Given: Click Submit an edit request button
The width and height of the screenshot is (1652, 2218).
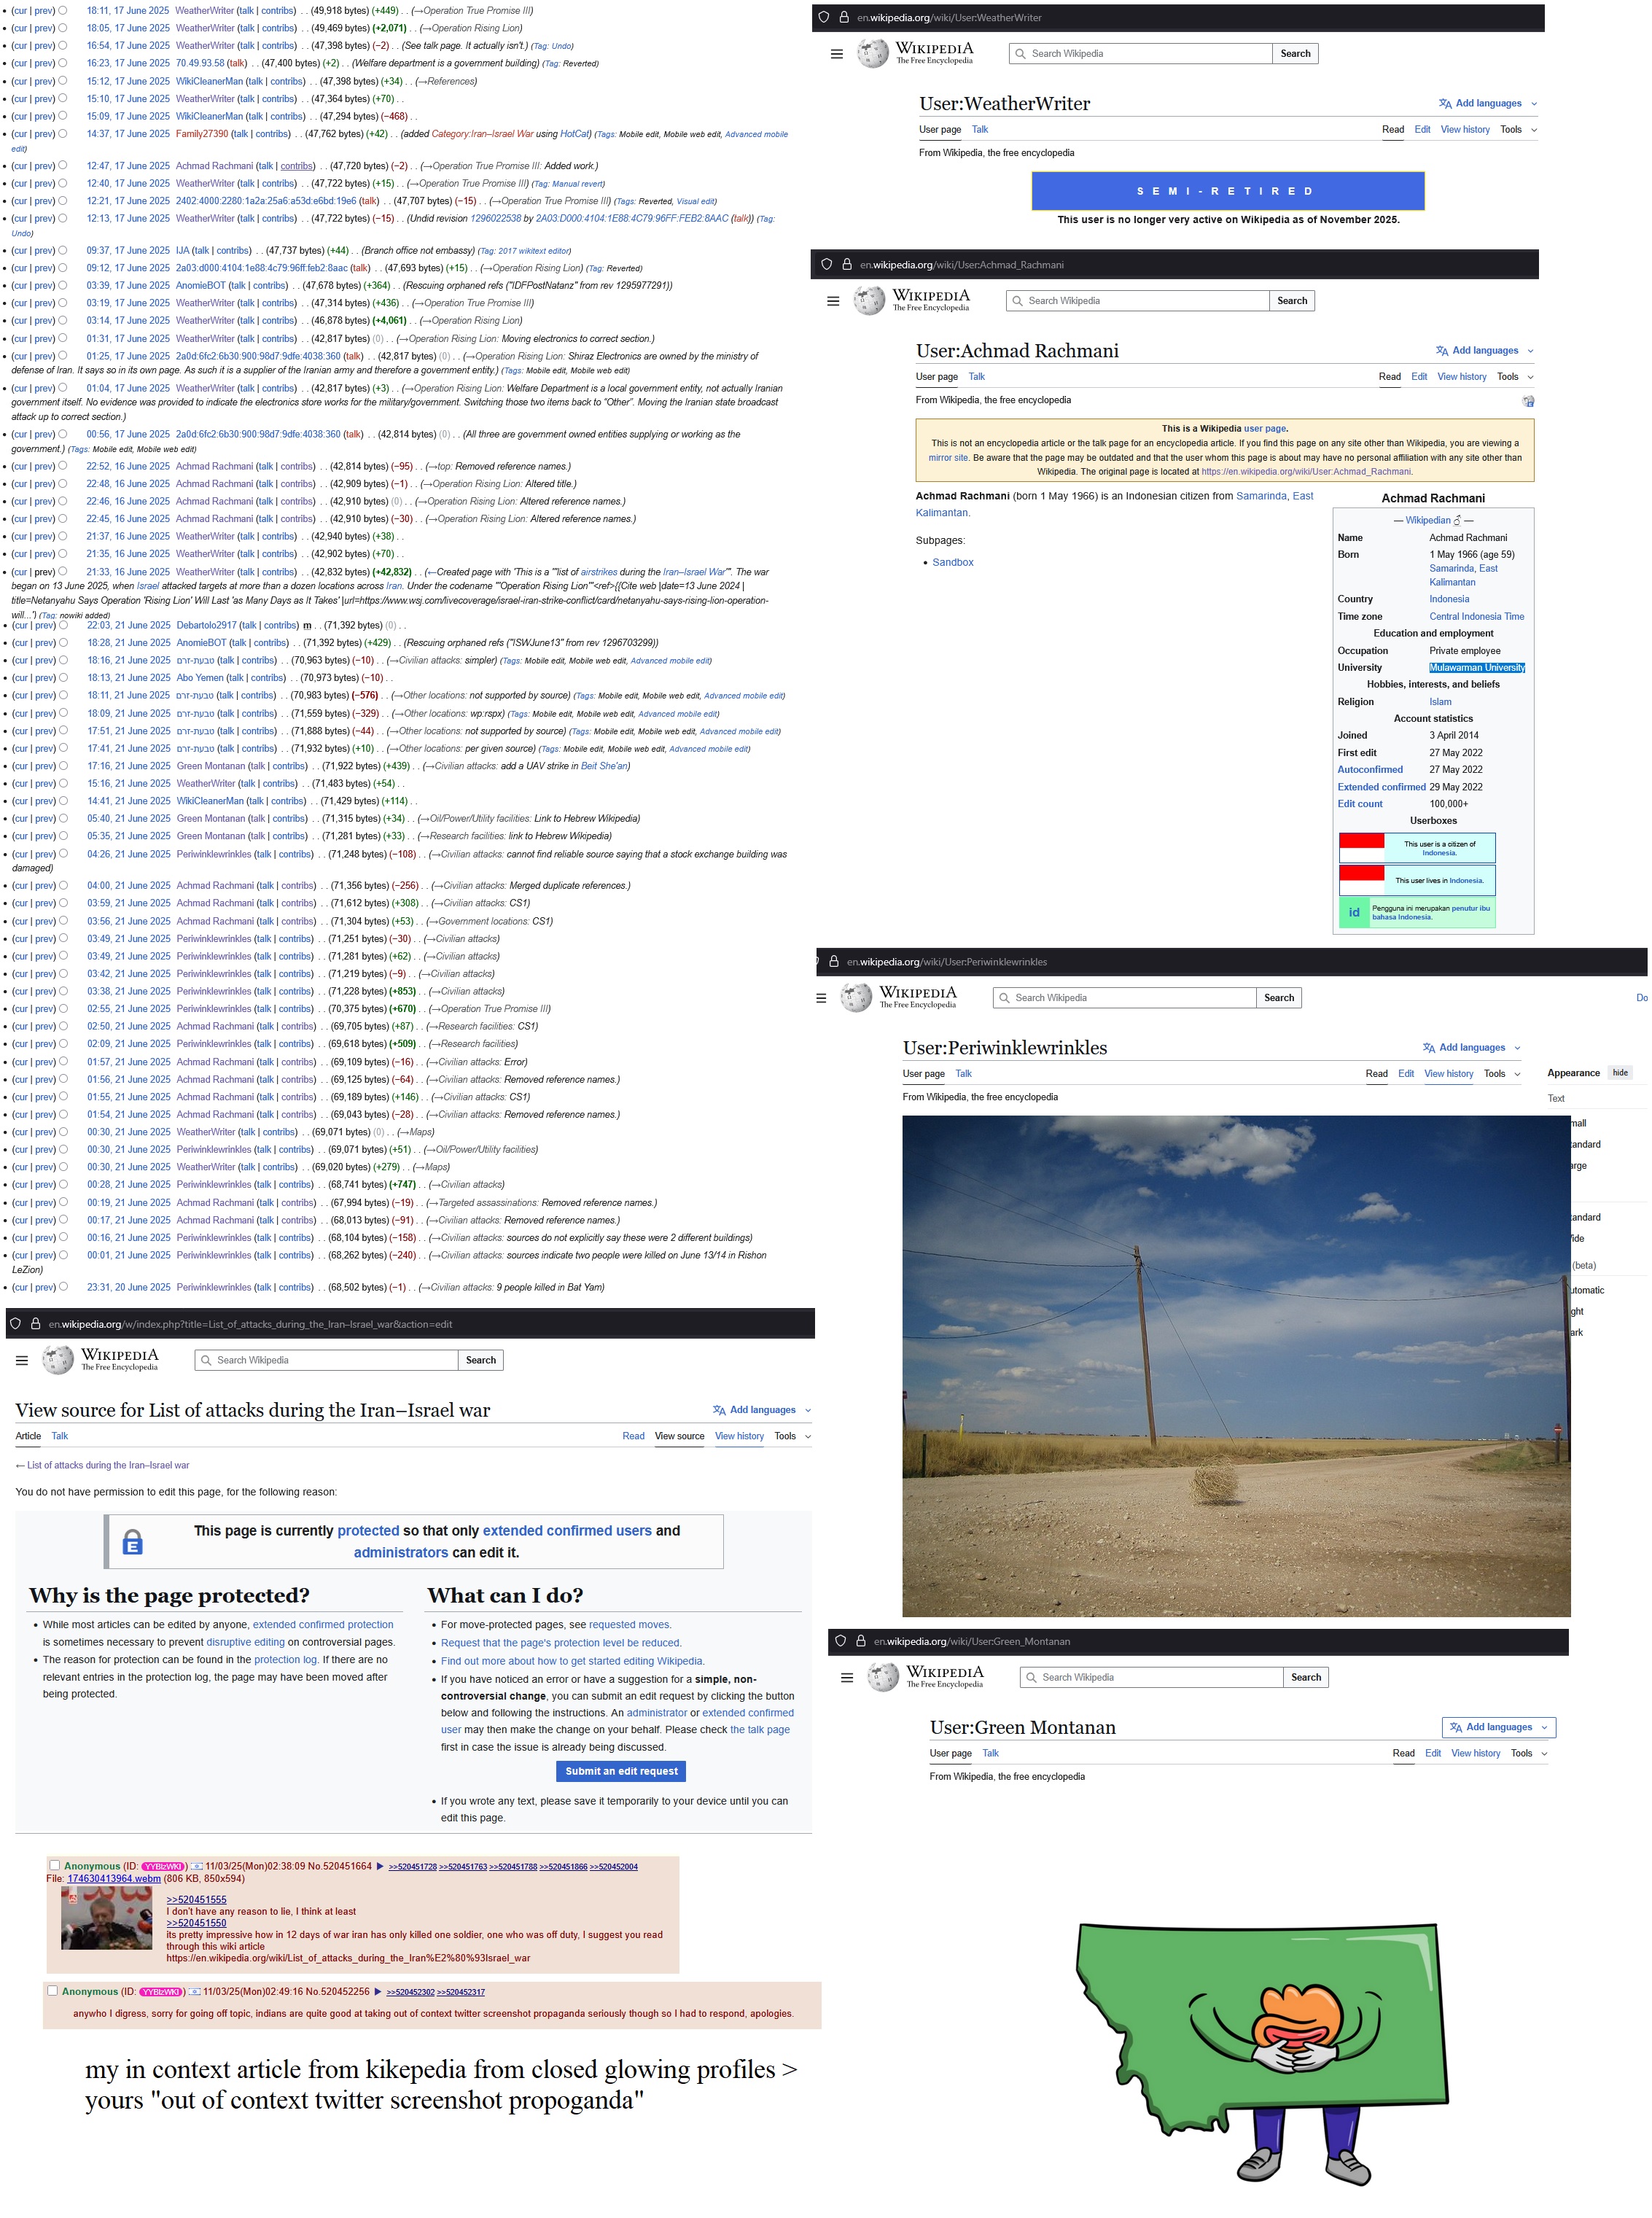Looking at the screenshot, I should (x=621, y=1771).
